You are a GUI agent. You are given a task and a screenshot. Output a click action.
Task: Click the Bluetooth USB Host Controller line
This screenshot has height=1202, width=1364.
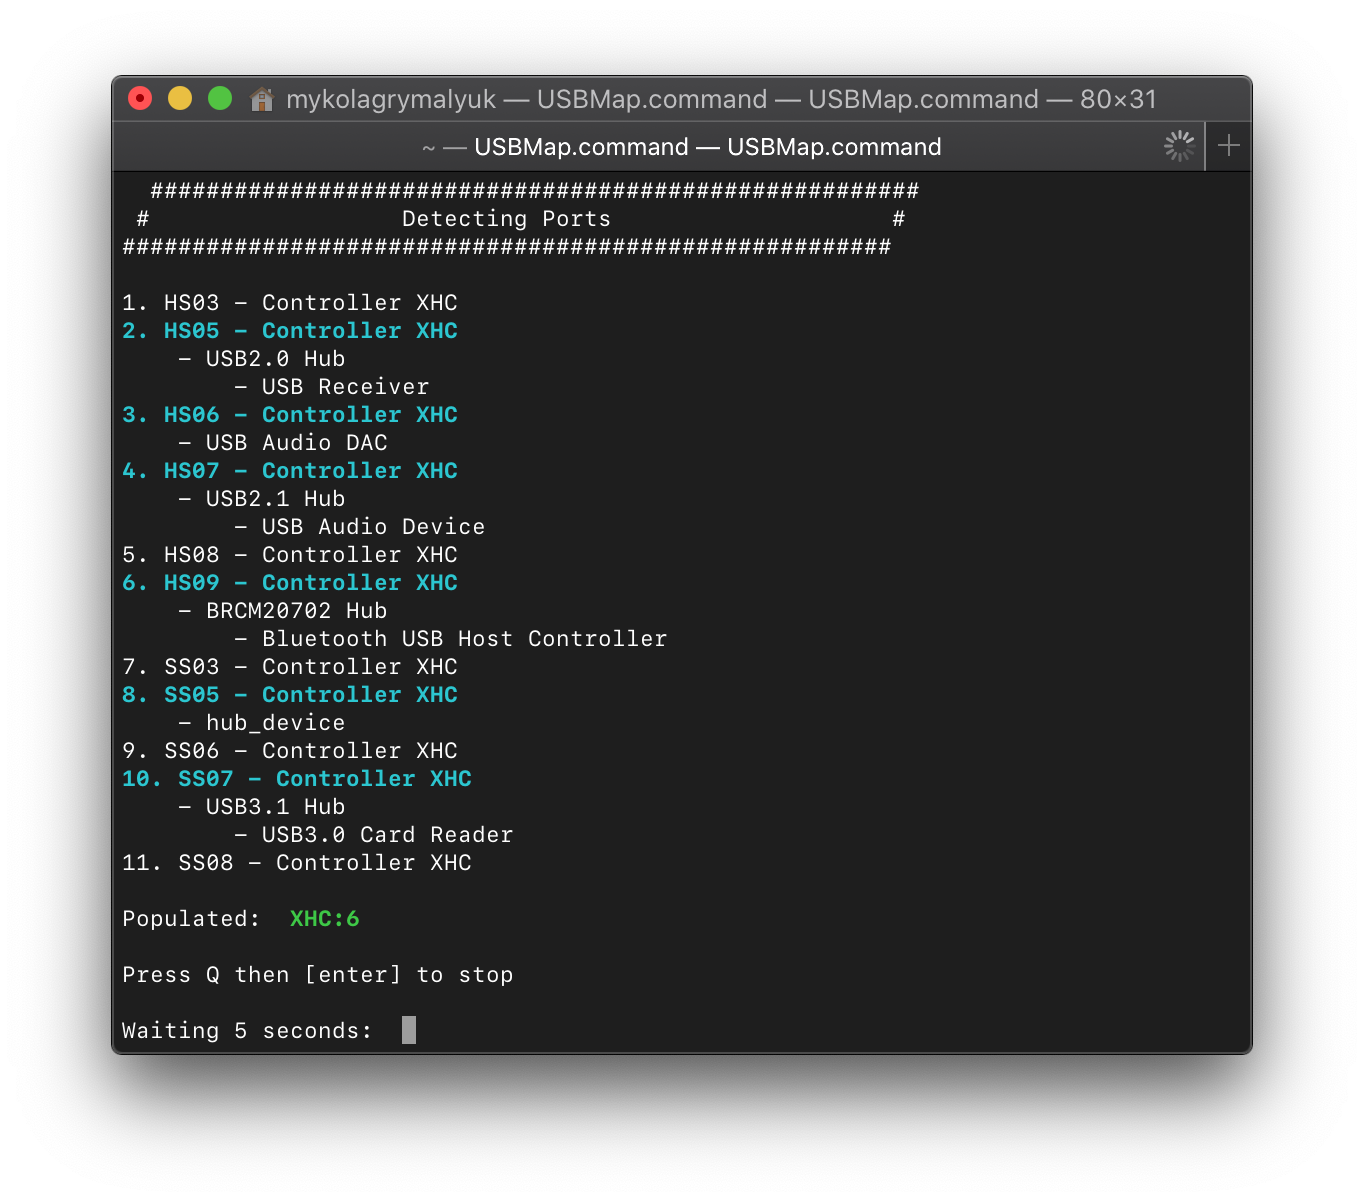click(464, 639)
